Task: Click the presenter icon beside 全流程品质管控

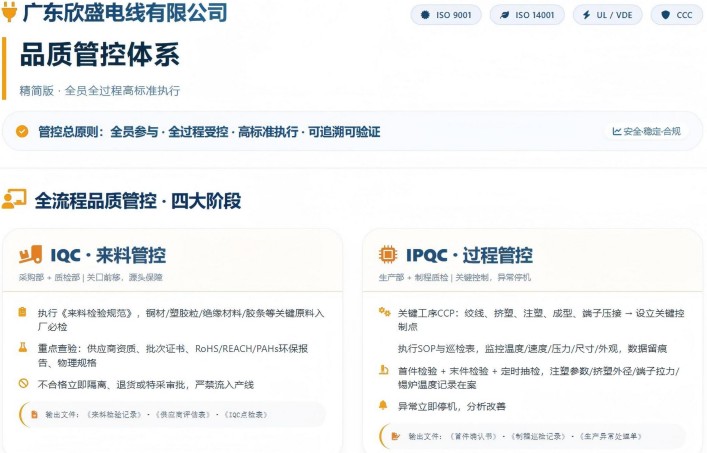Action: pos(14,199)
